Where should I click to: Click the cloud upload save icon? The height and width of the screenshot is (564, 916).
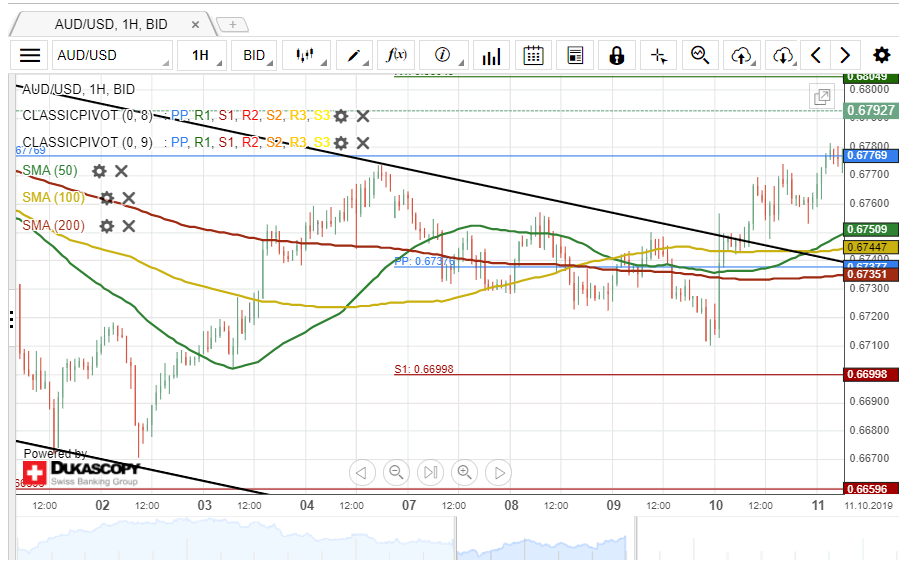coord(741,56)
